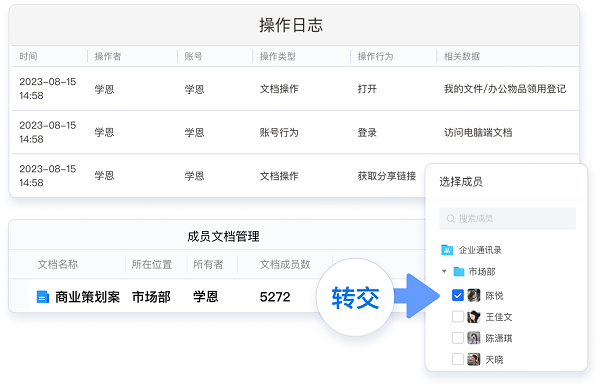The image size is (600, 388).
Task: Select the 市场部 department label
Action: tap(482, 272)
